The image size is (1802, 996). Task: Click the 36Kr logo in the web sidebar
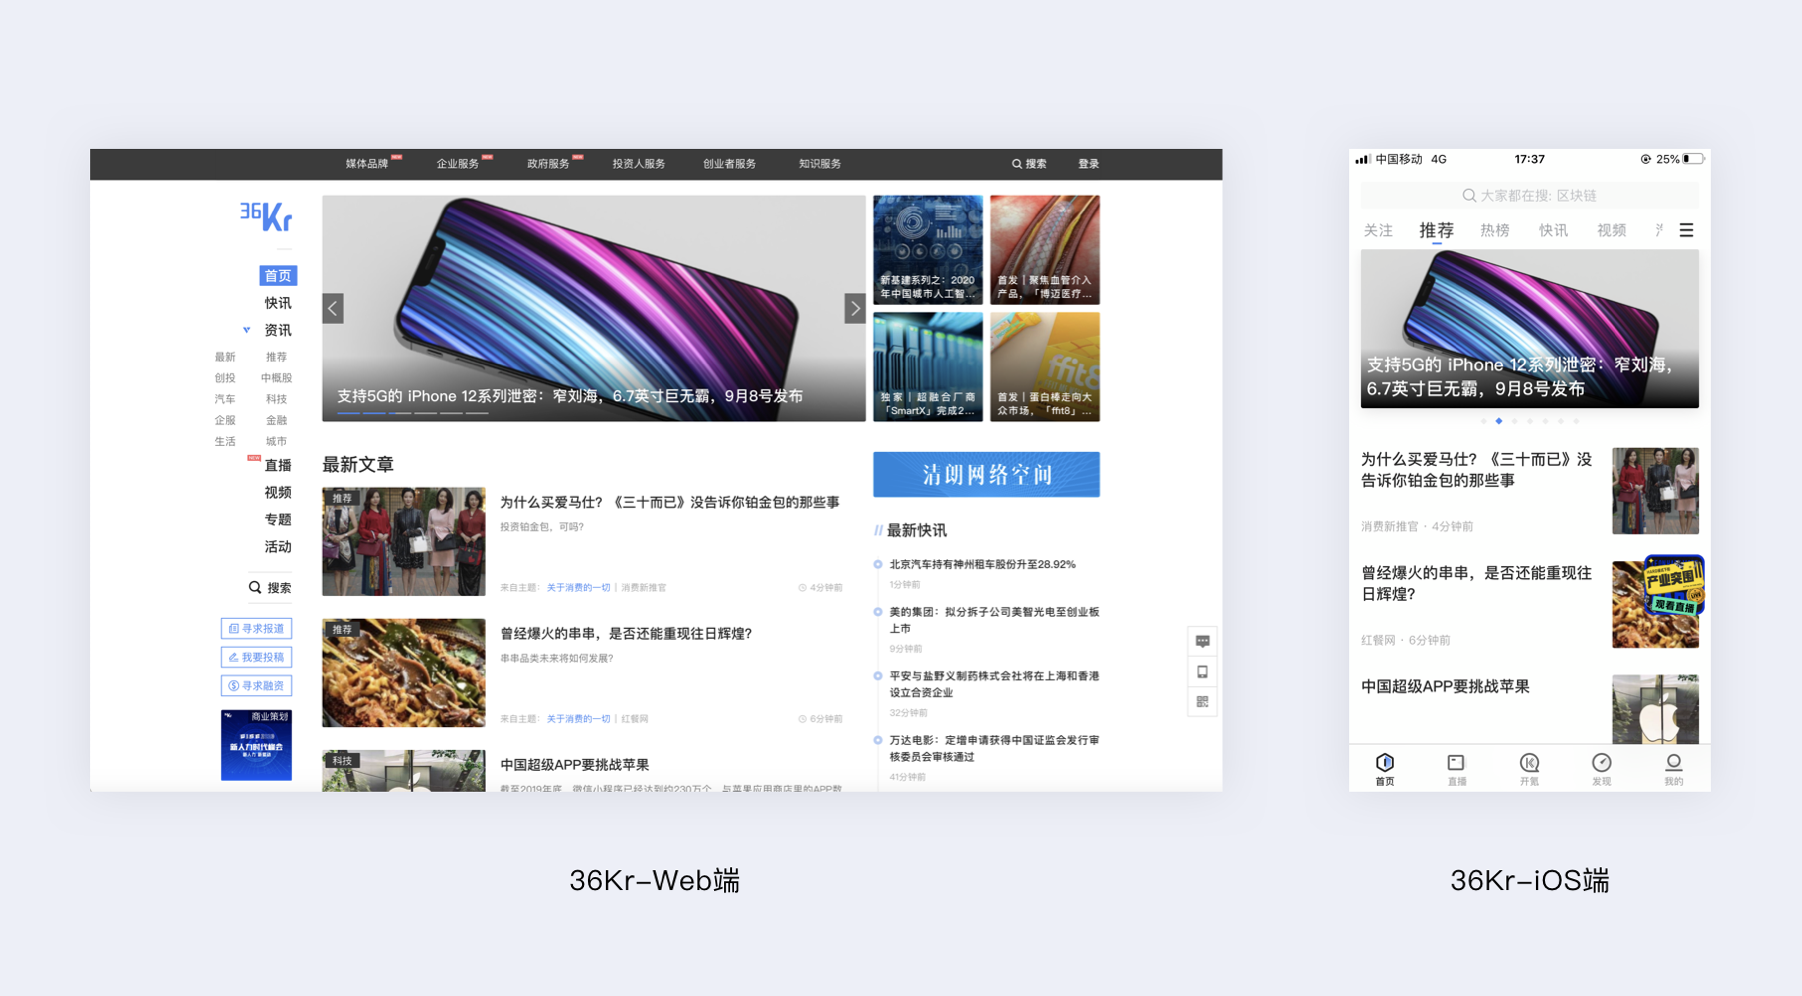click(266, 216)
